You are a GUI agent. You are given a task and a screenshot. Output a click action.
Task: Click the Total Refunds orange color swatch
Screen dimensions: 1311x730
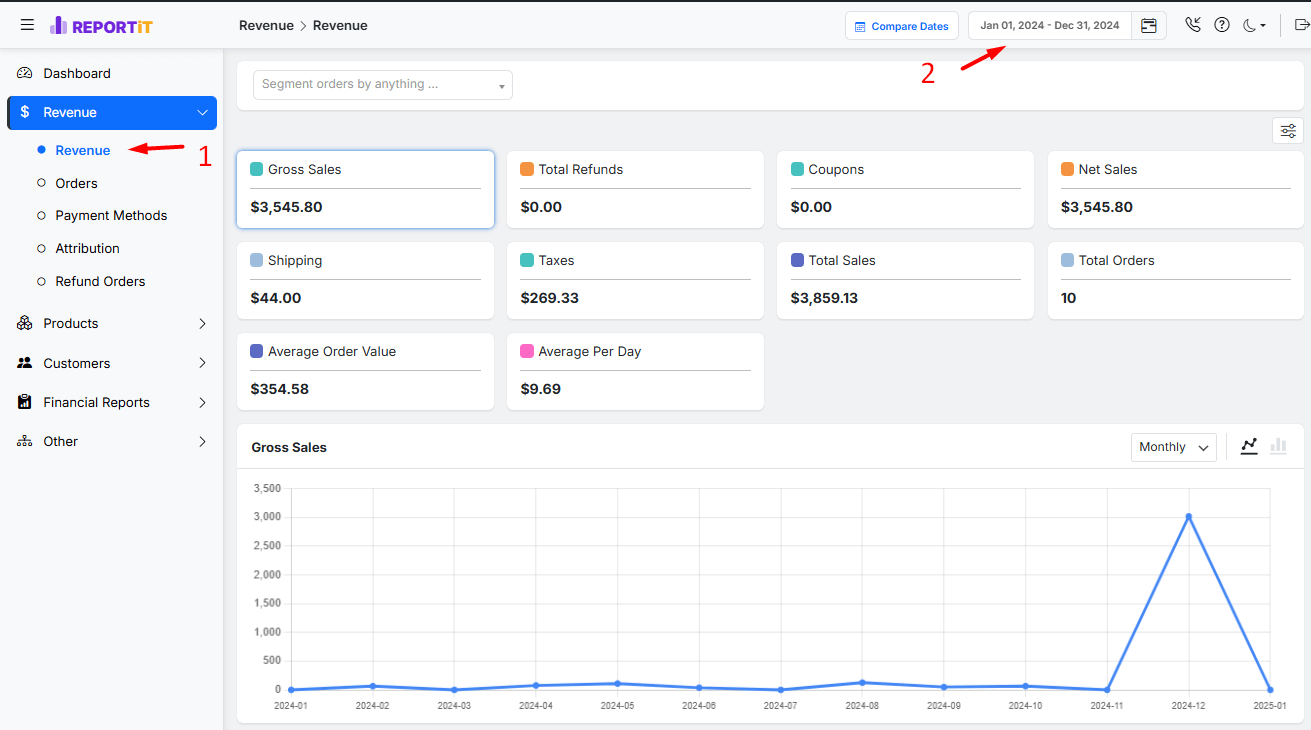pyautogui.click(x=527, y=170)
